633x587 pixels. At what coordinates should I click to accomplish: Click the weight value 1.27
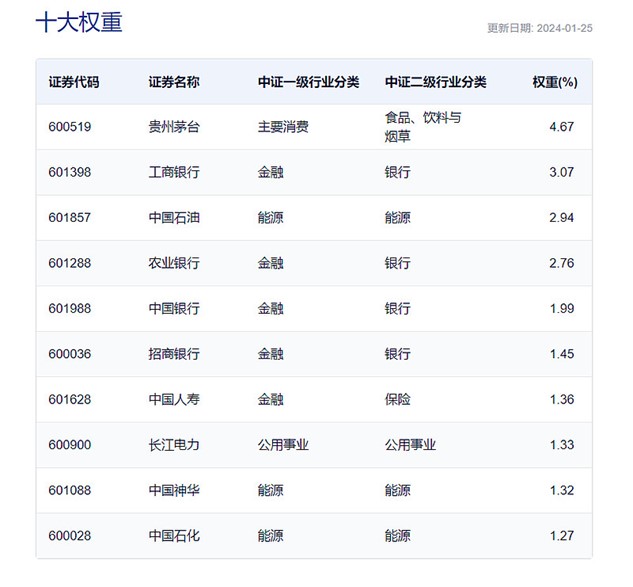[562, 536]
